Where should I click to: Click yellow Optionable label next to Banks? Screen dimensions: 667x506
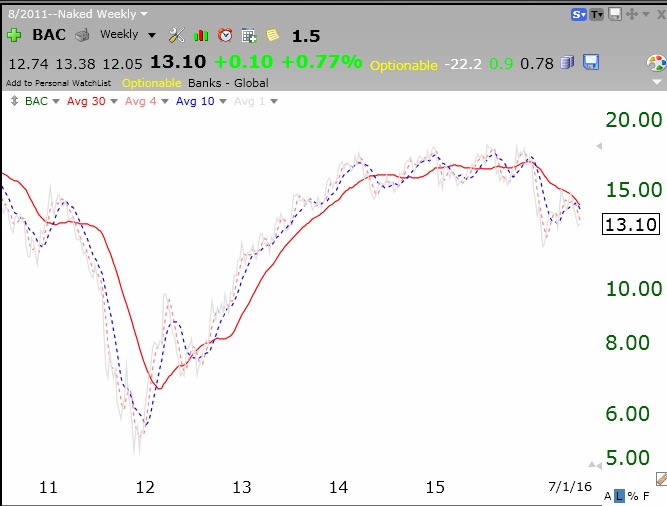(x=151, y=83)
